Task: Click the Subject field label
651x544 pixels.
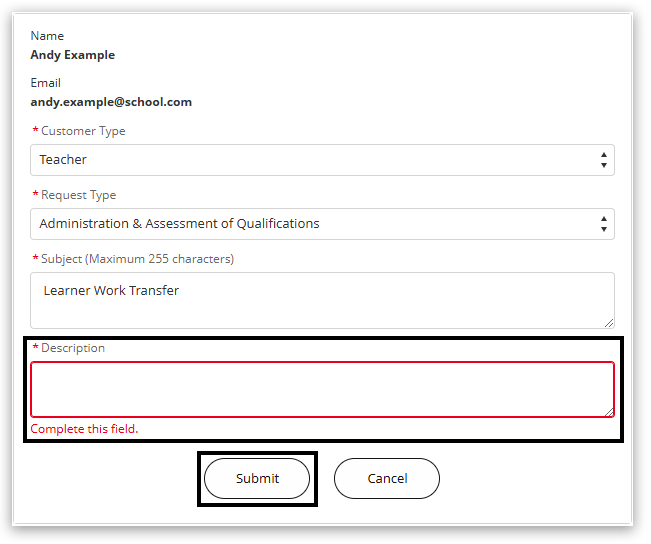Action: 137,259
